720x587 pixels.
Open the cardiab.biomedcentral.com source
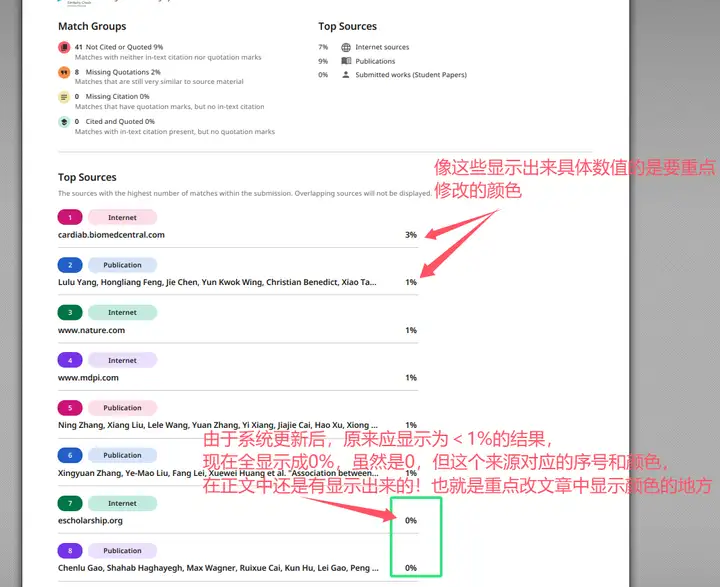click(111, 235)
